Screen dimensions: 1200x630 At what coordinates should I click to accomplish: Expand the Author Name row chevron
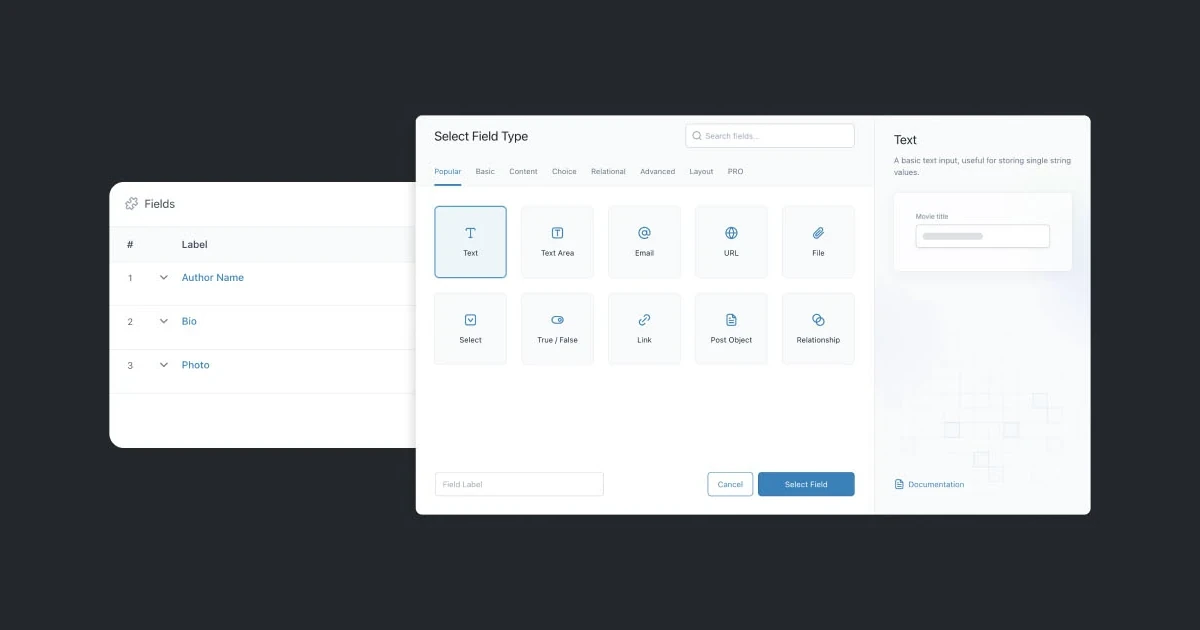pyautogui.click(x=164, y=278)
